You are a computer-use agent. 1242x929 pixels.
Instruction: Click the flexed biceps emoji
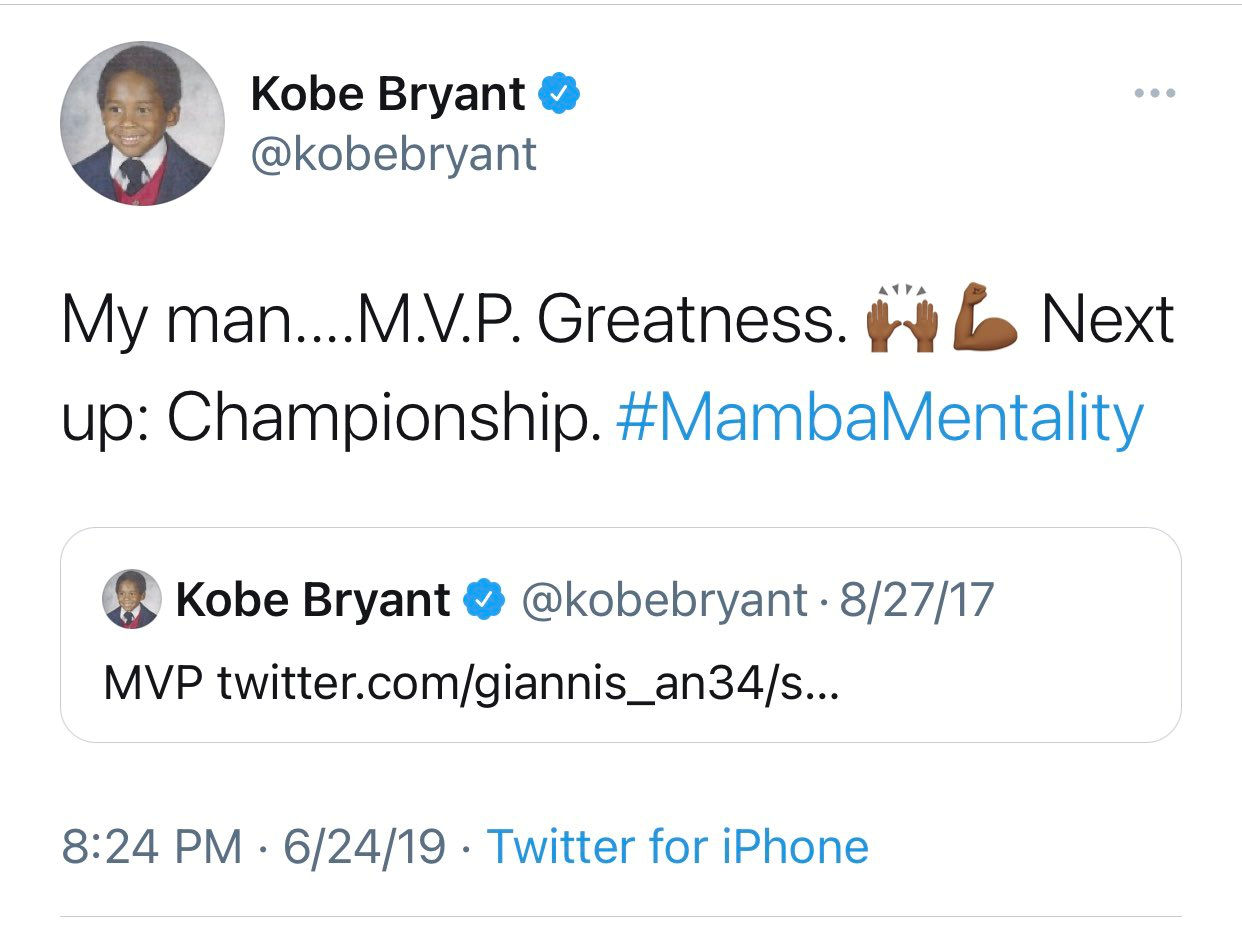point(986,320)
